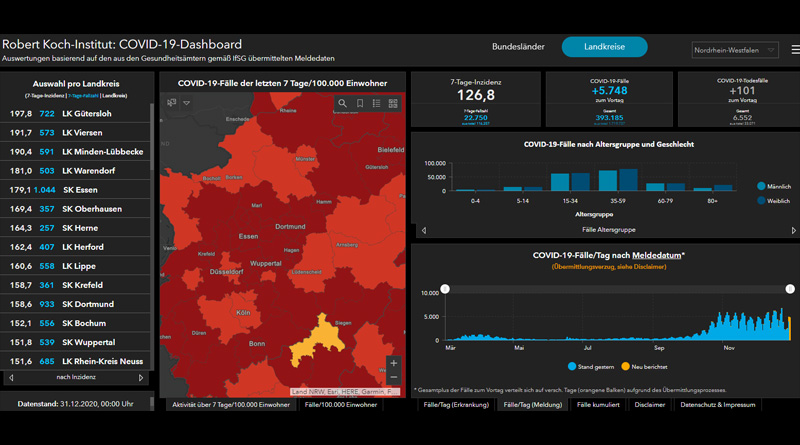
Task: Toggle Neu berichtet legend series
Action: pyautogui.click(x=644, y=366)
